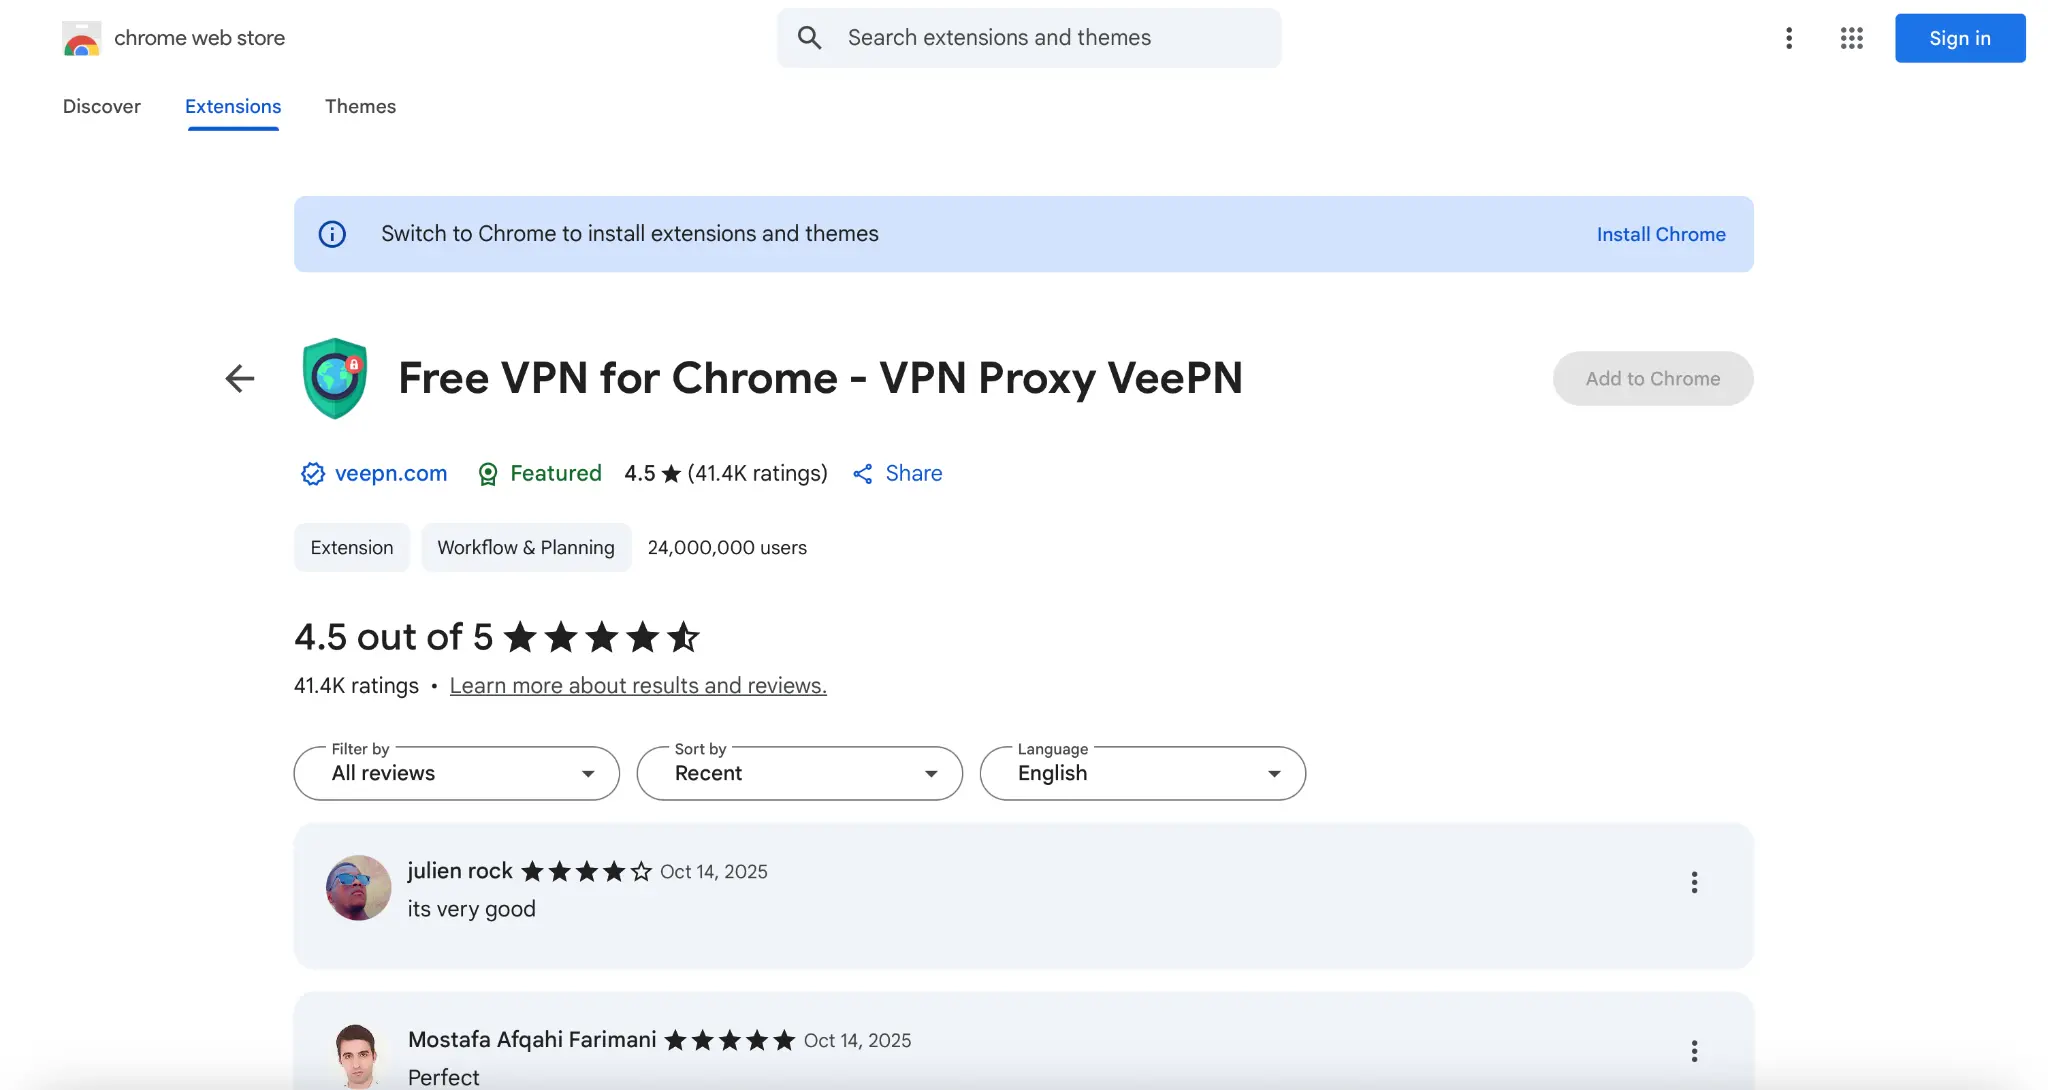Click the back arrow icon
Screen dimensions: 2048x1090
pyautogui.click(x=240, y=379)
